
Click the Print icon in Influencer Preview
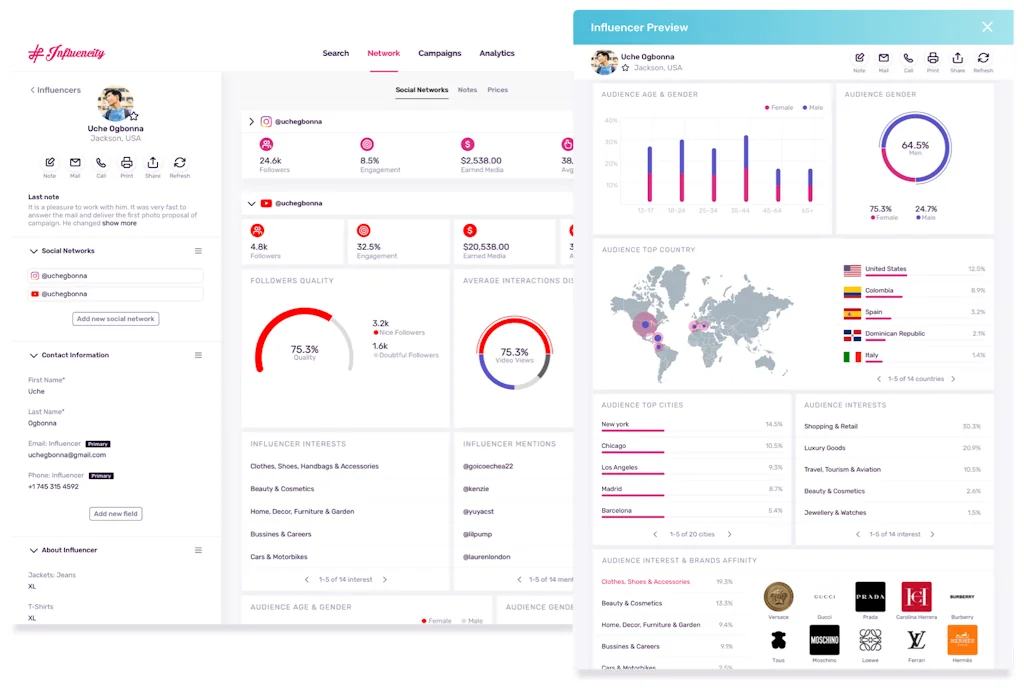933,58
